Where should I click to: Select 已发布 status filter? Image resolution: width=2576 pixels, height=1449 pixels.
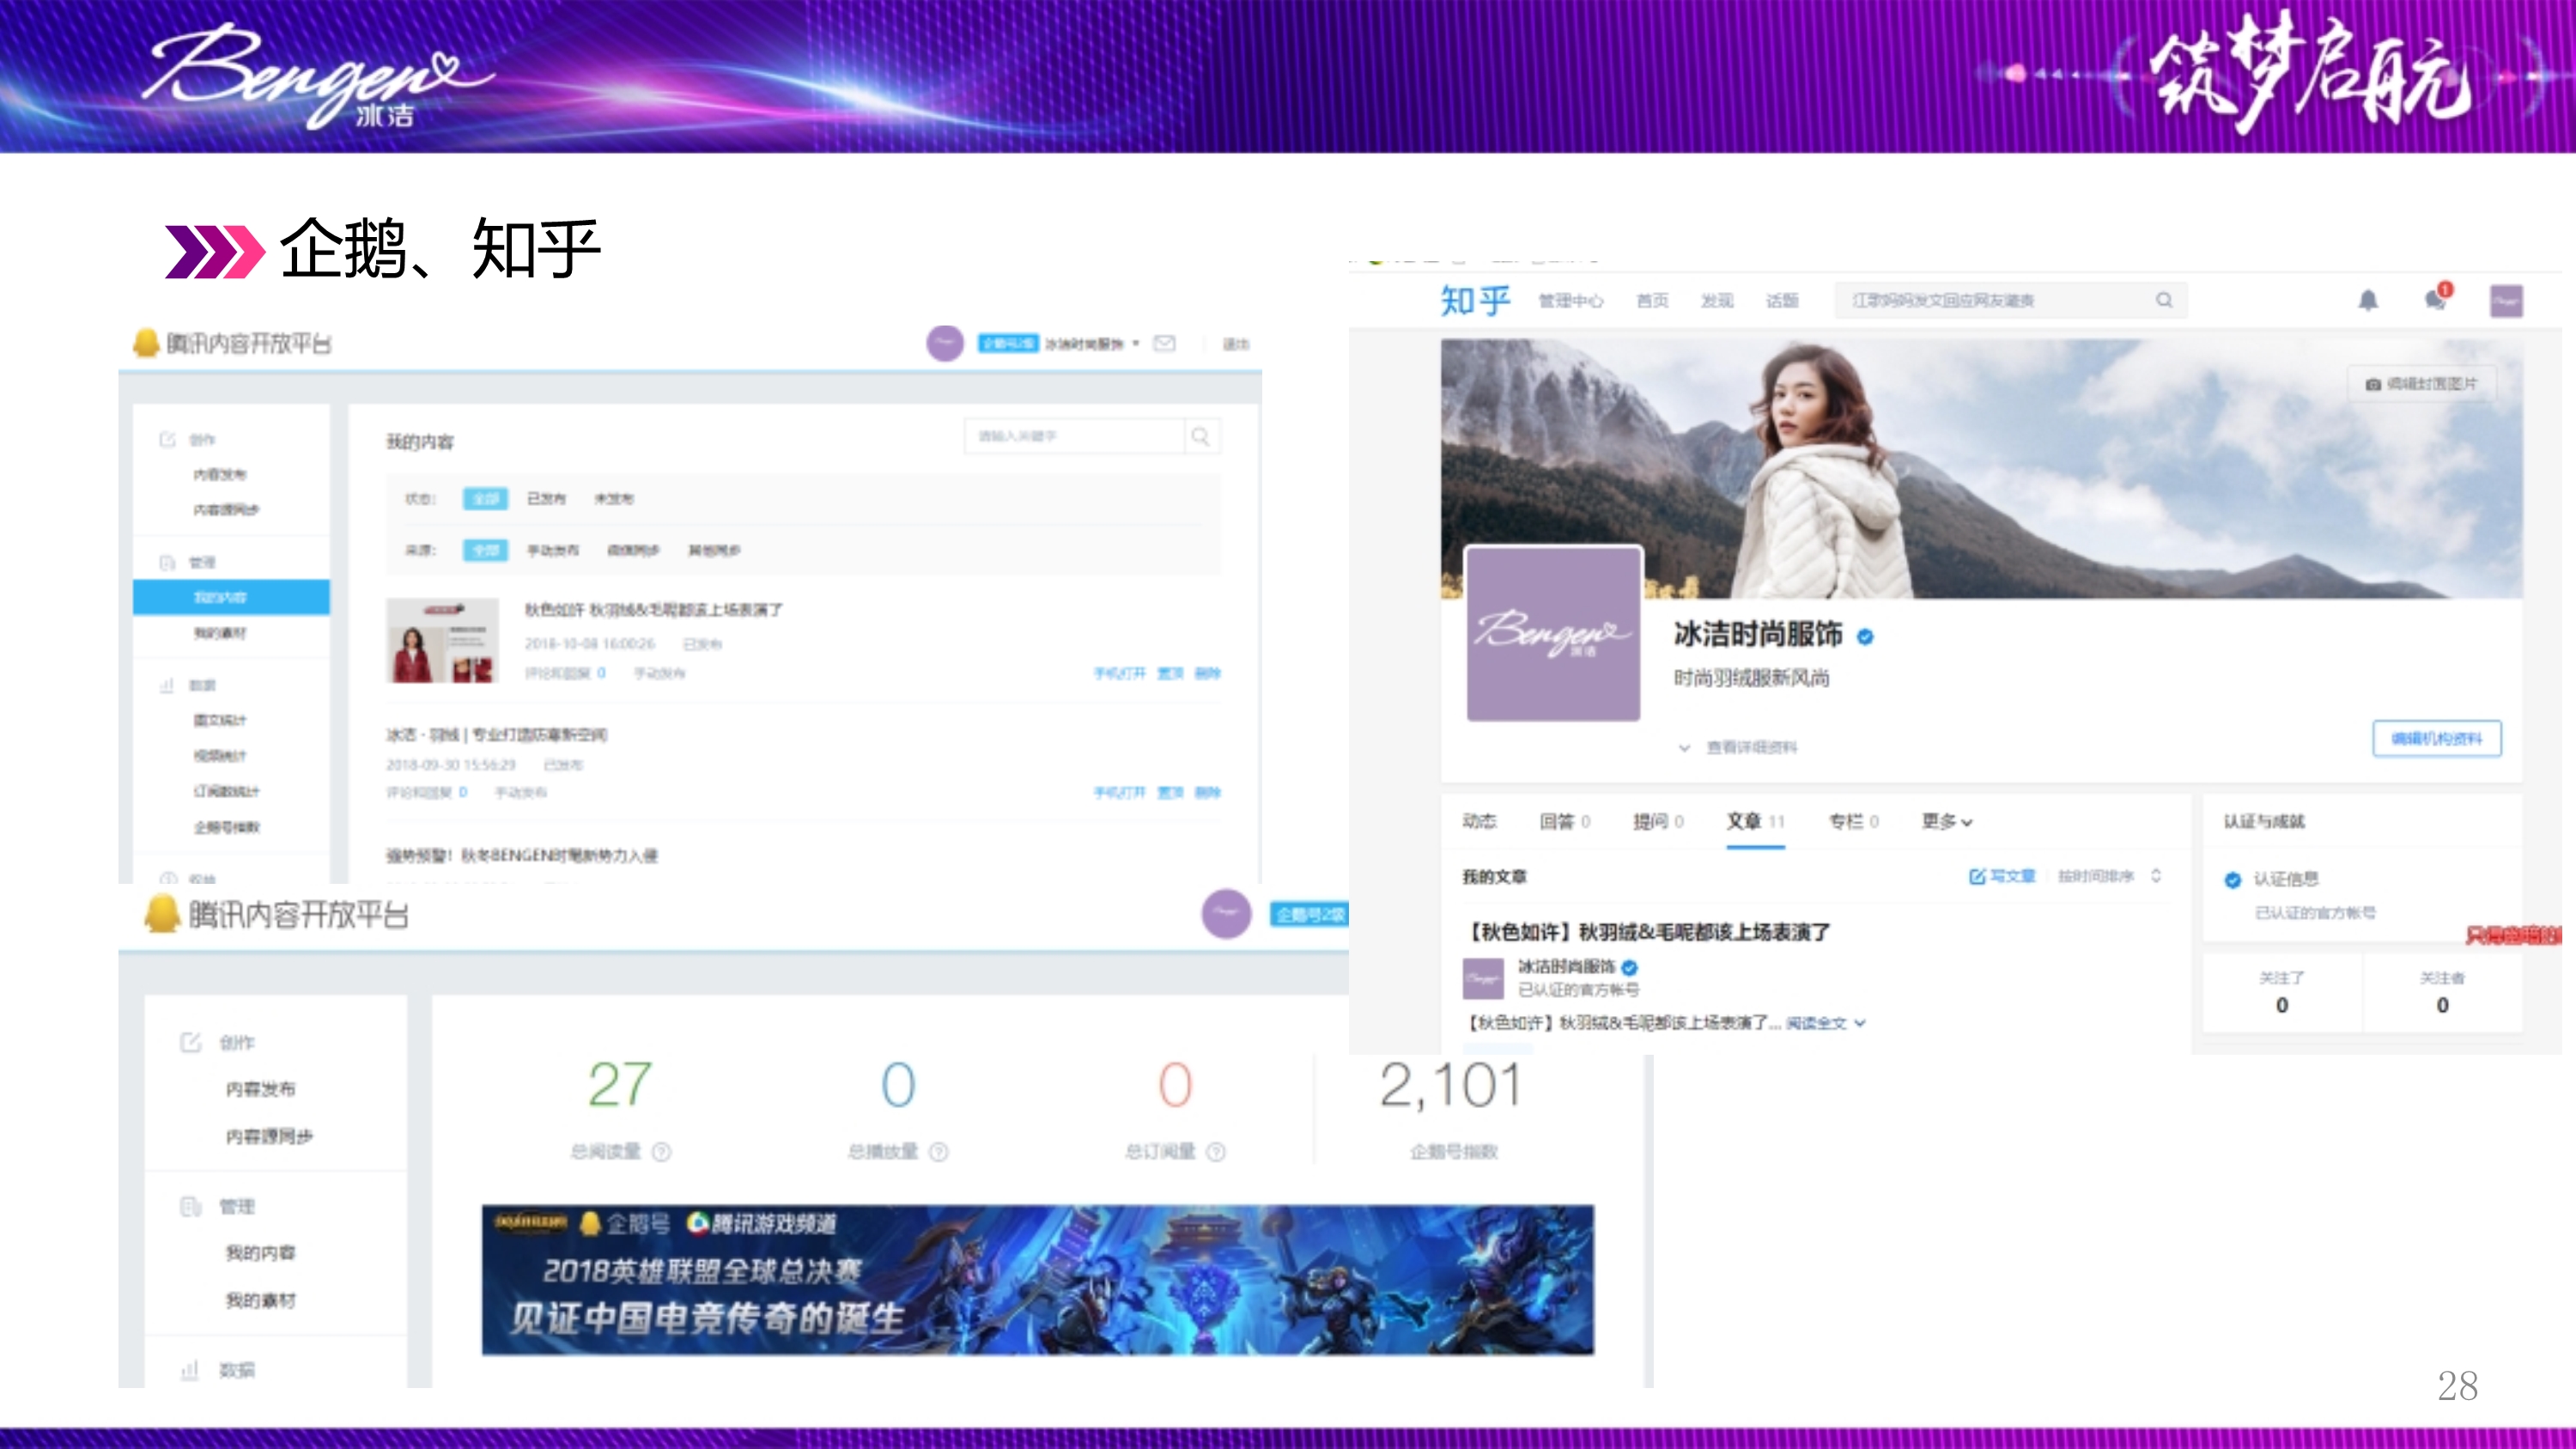coord(546,498)
